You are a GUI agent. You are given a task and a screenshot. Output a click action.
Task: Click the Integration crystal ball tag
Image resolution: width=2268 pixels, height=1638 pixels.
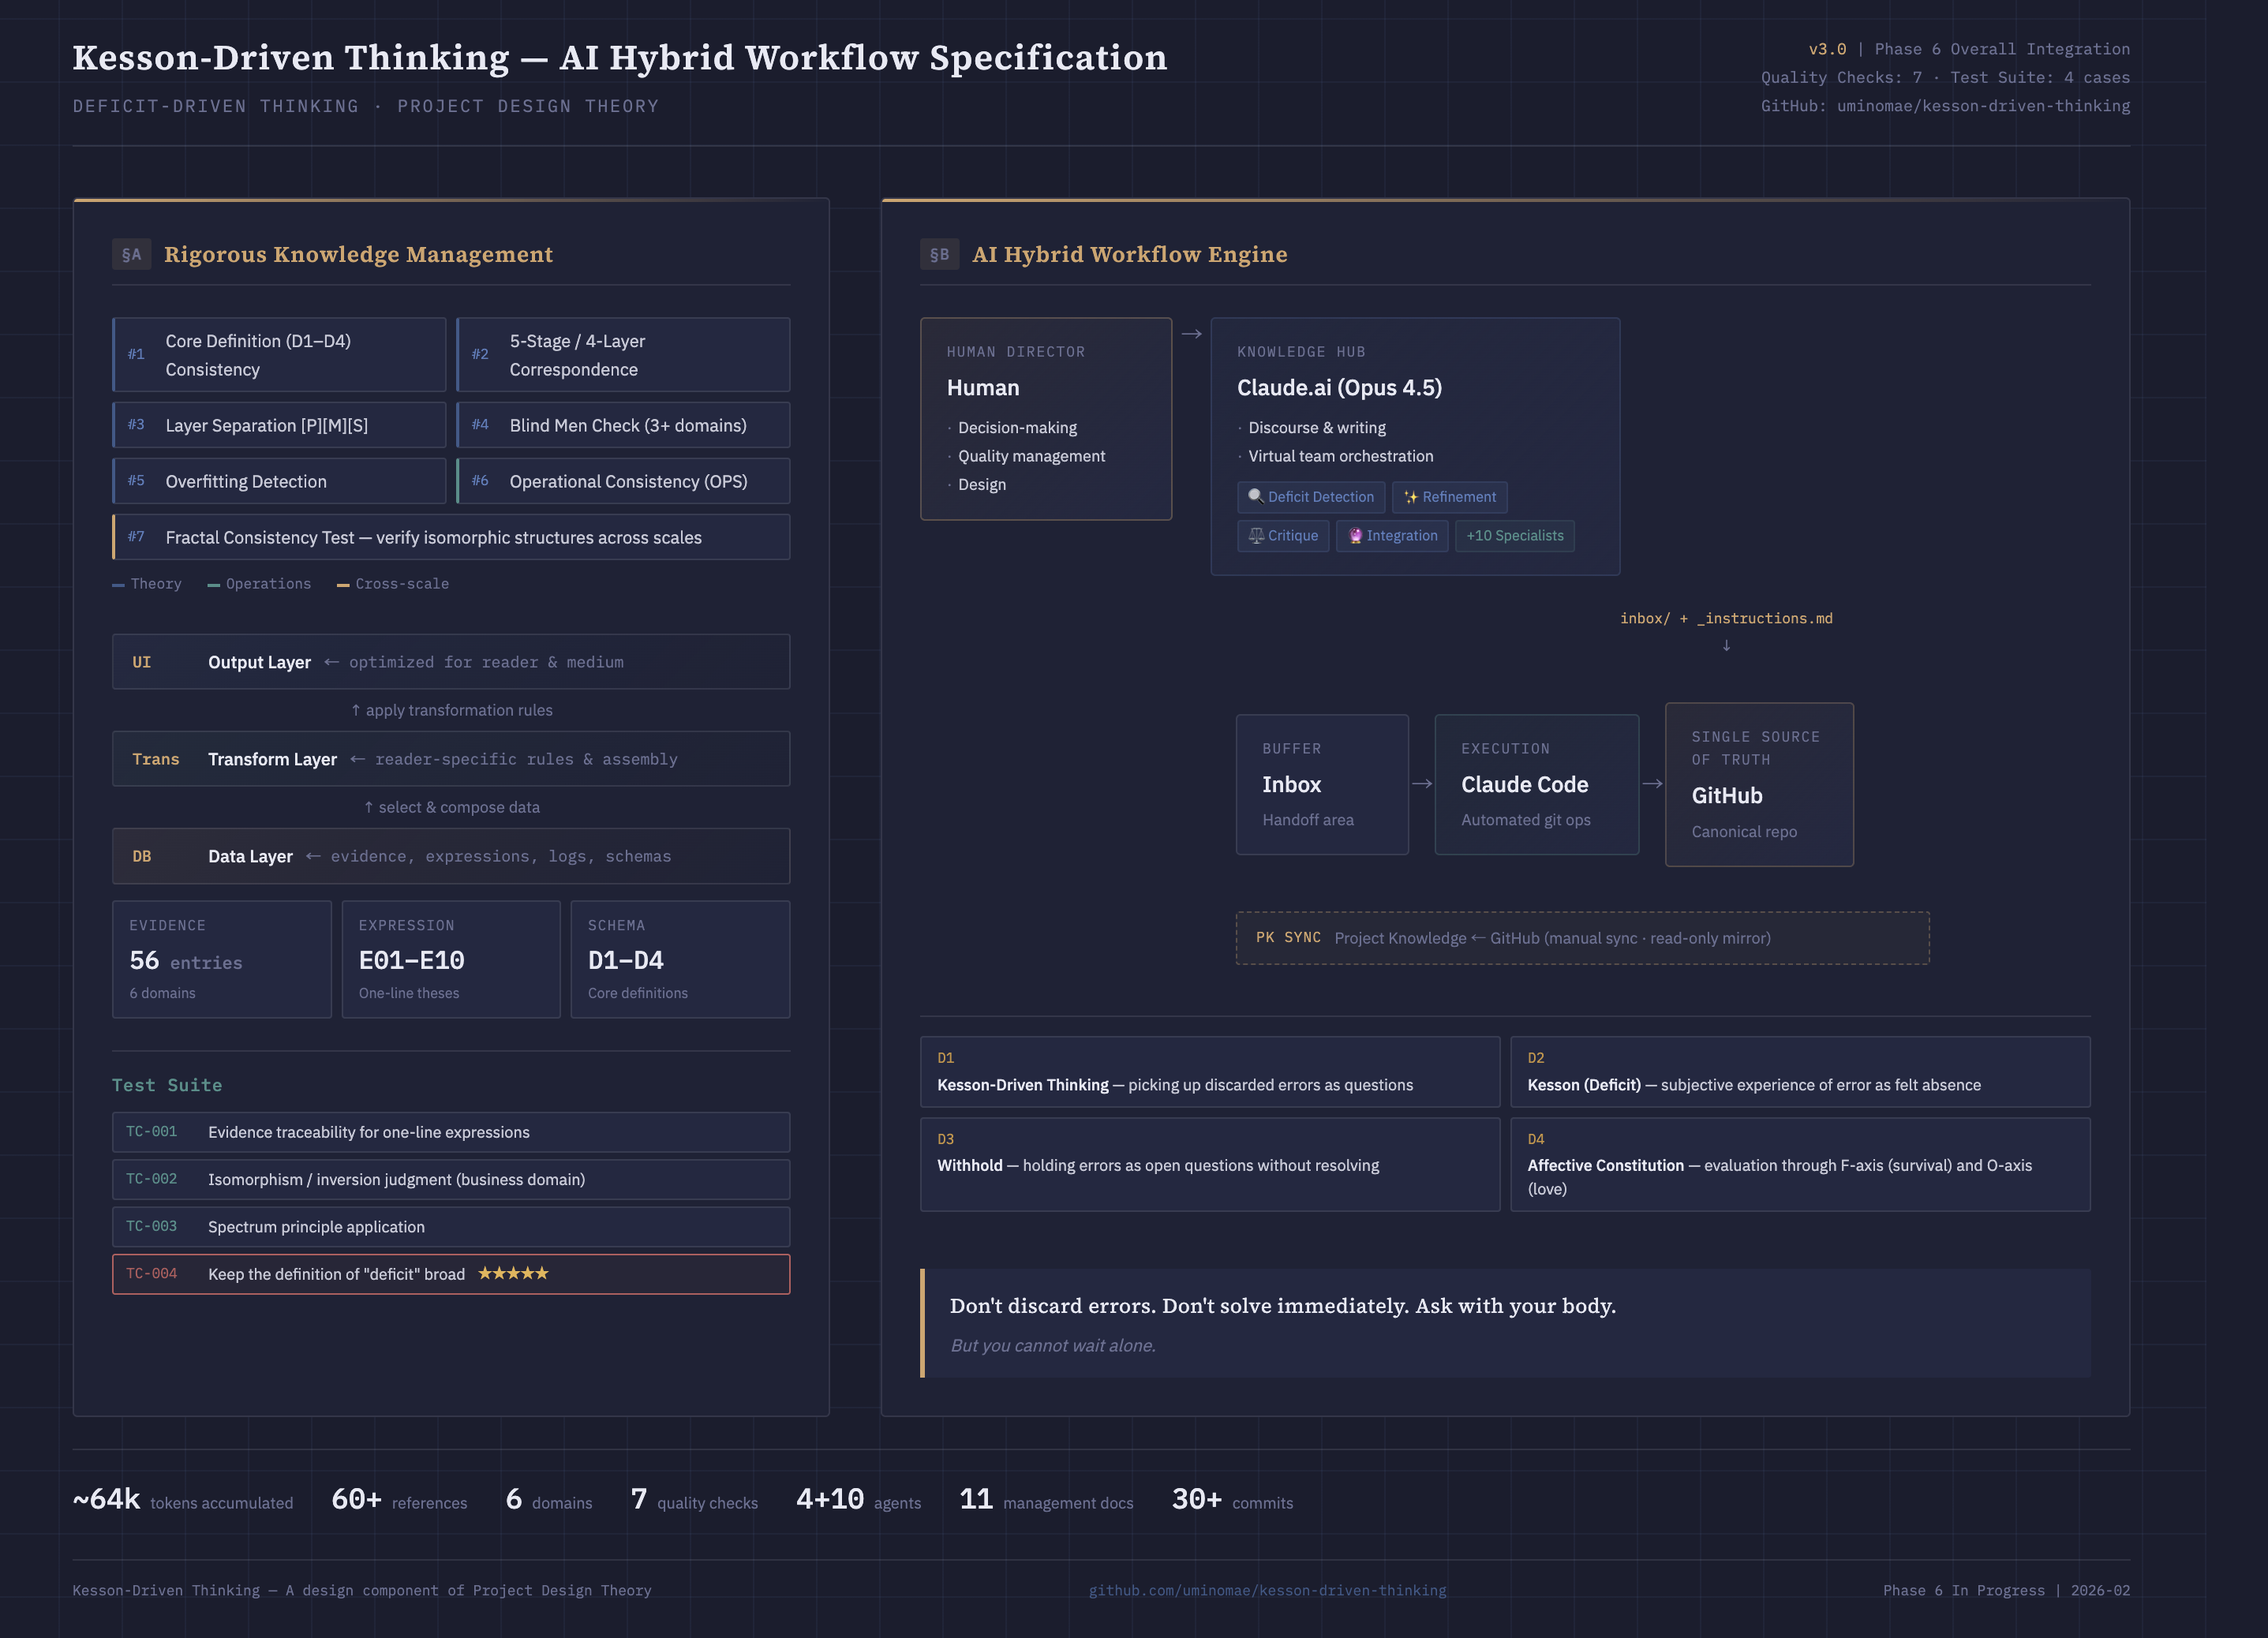(x=1391, y=536)
